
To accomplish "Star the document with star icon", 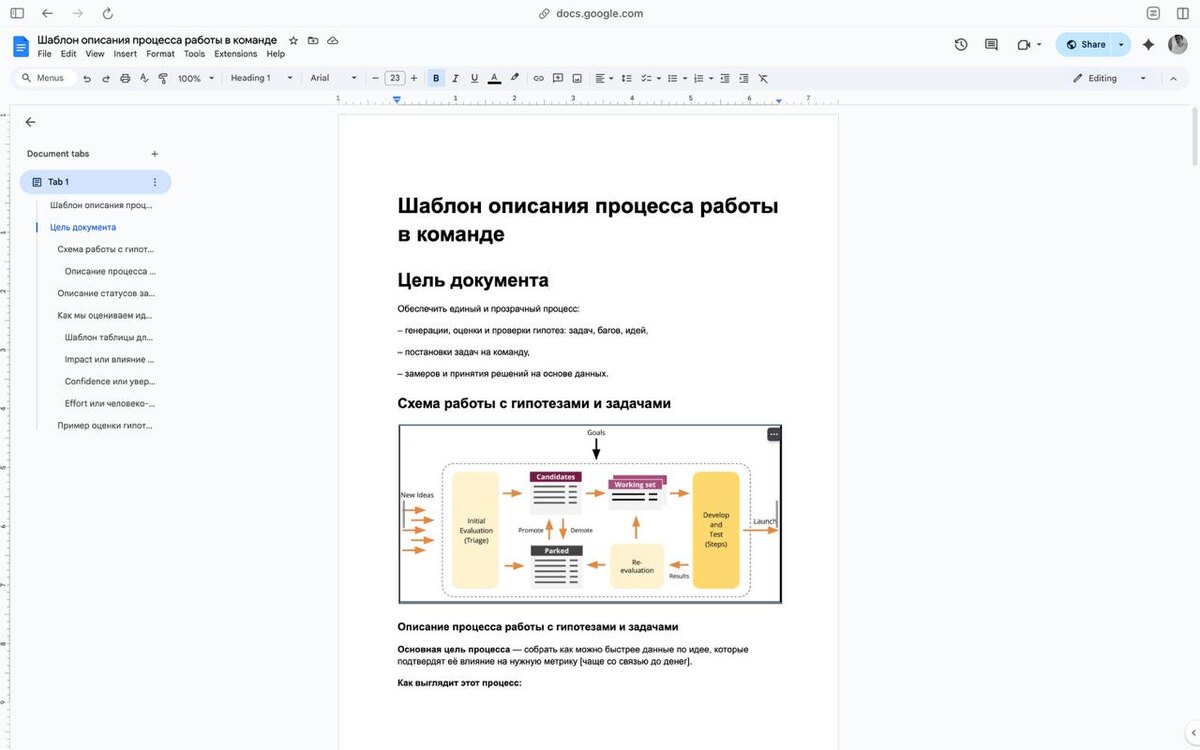I will [293, 40].
